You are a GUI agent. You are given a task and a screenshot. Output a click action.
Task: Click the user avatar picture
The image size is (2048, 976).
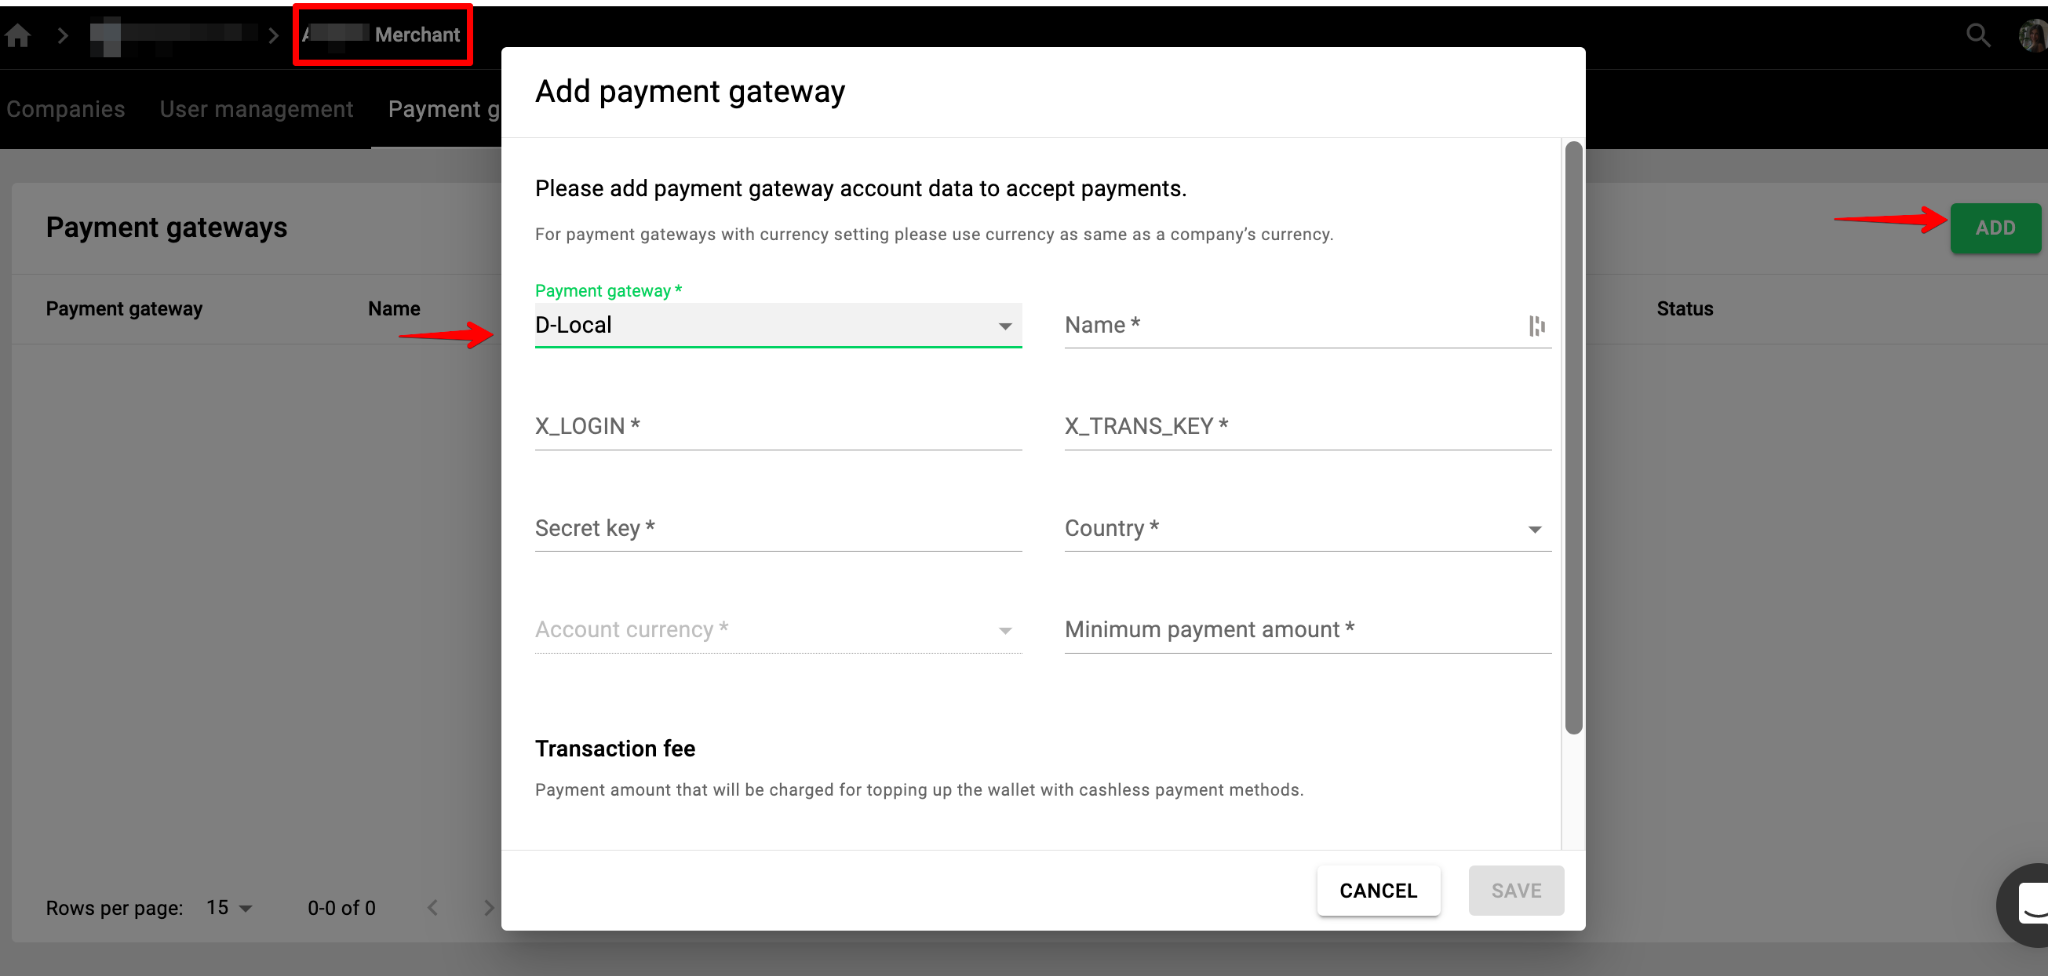[x=2032, y=36]
